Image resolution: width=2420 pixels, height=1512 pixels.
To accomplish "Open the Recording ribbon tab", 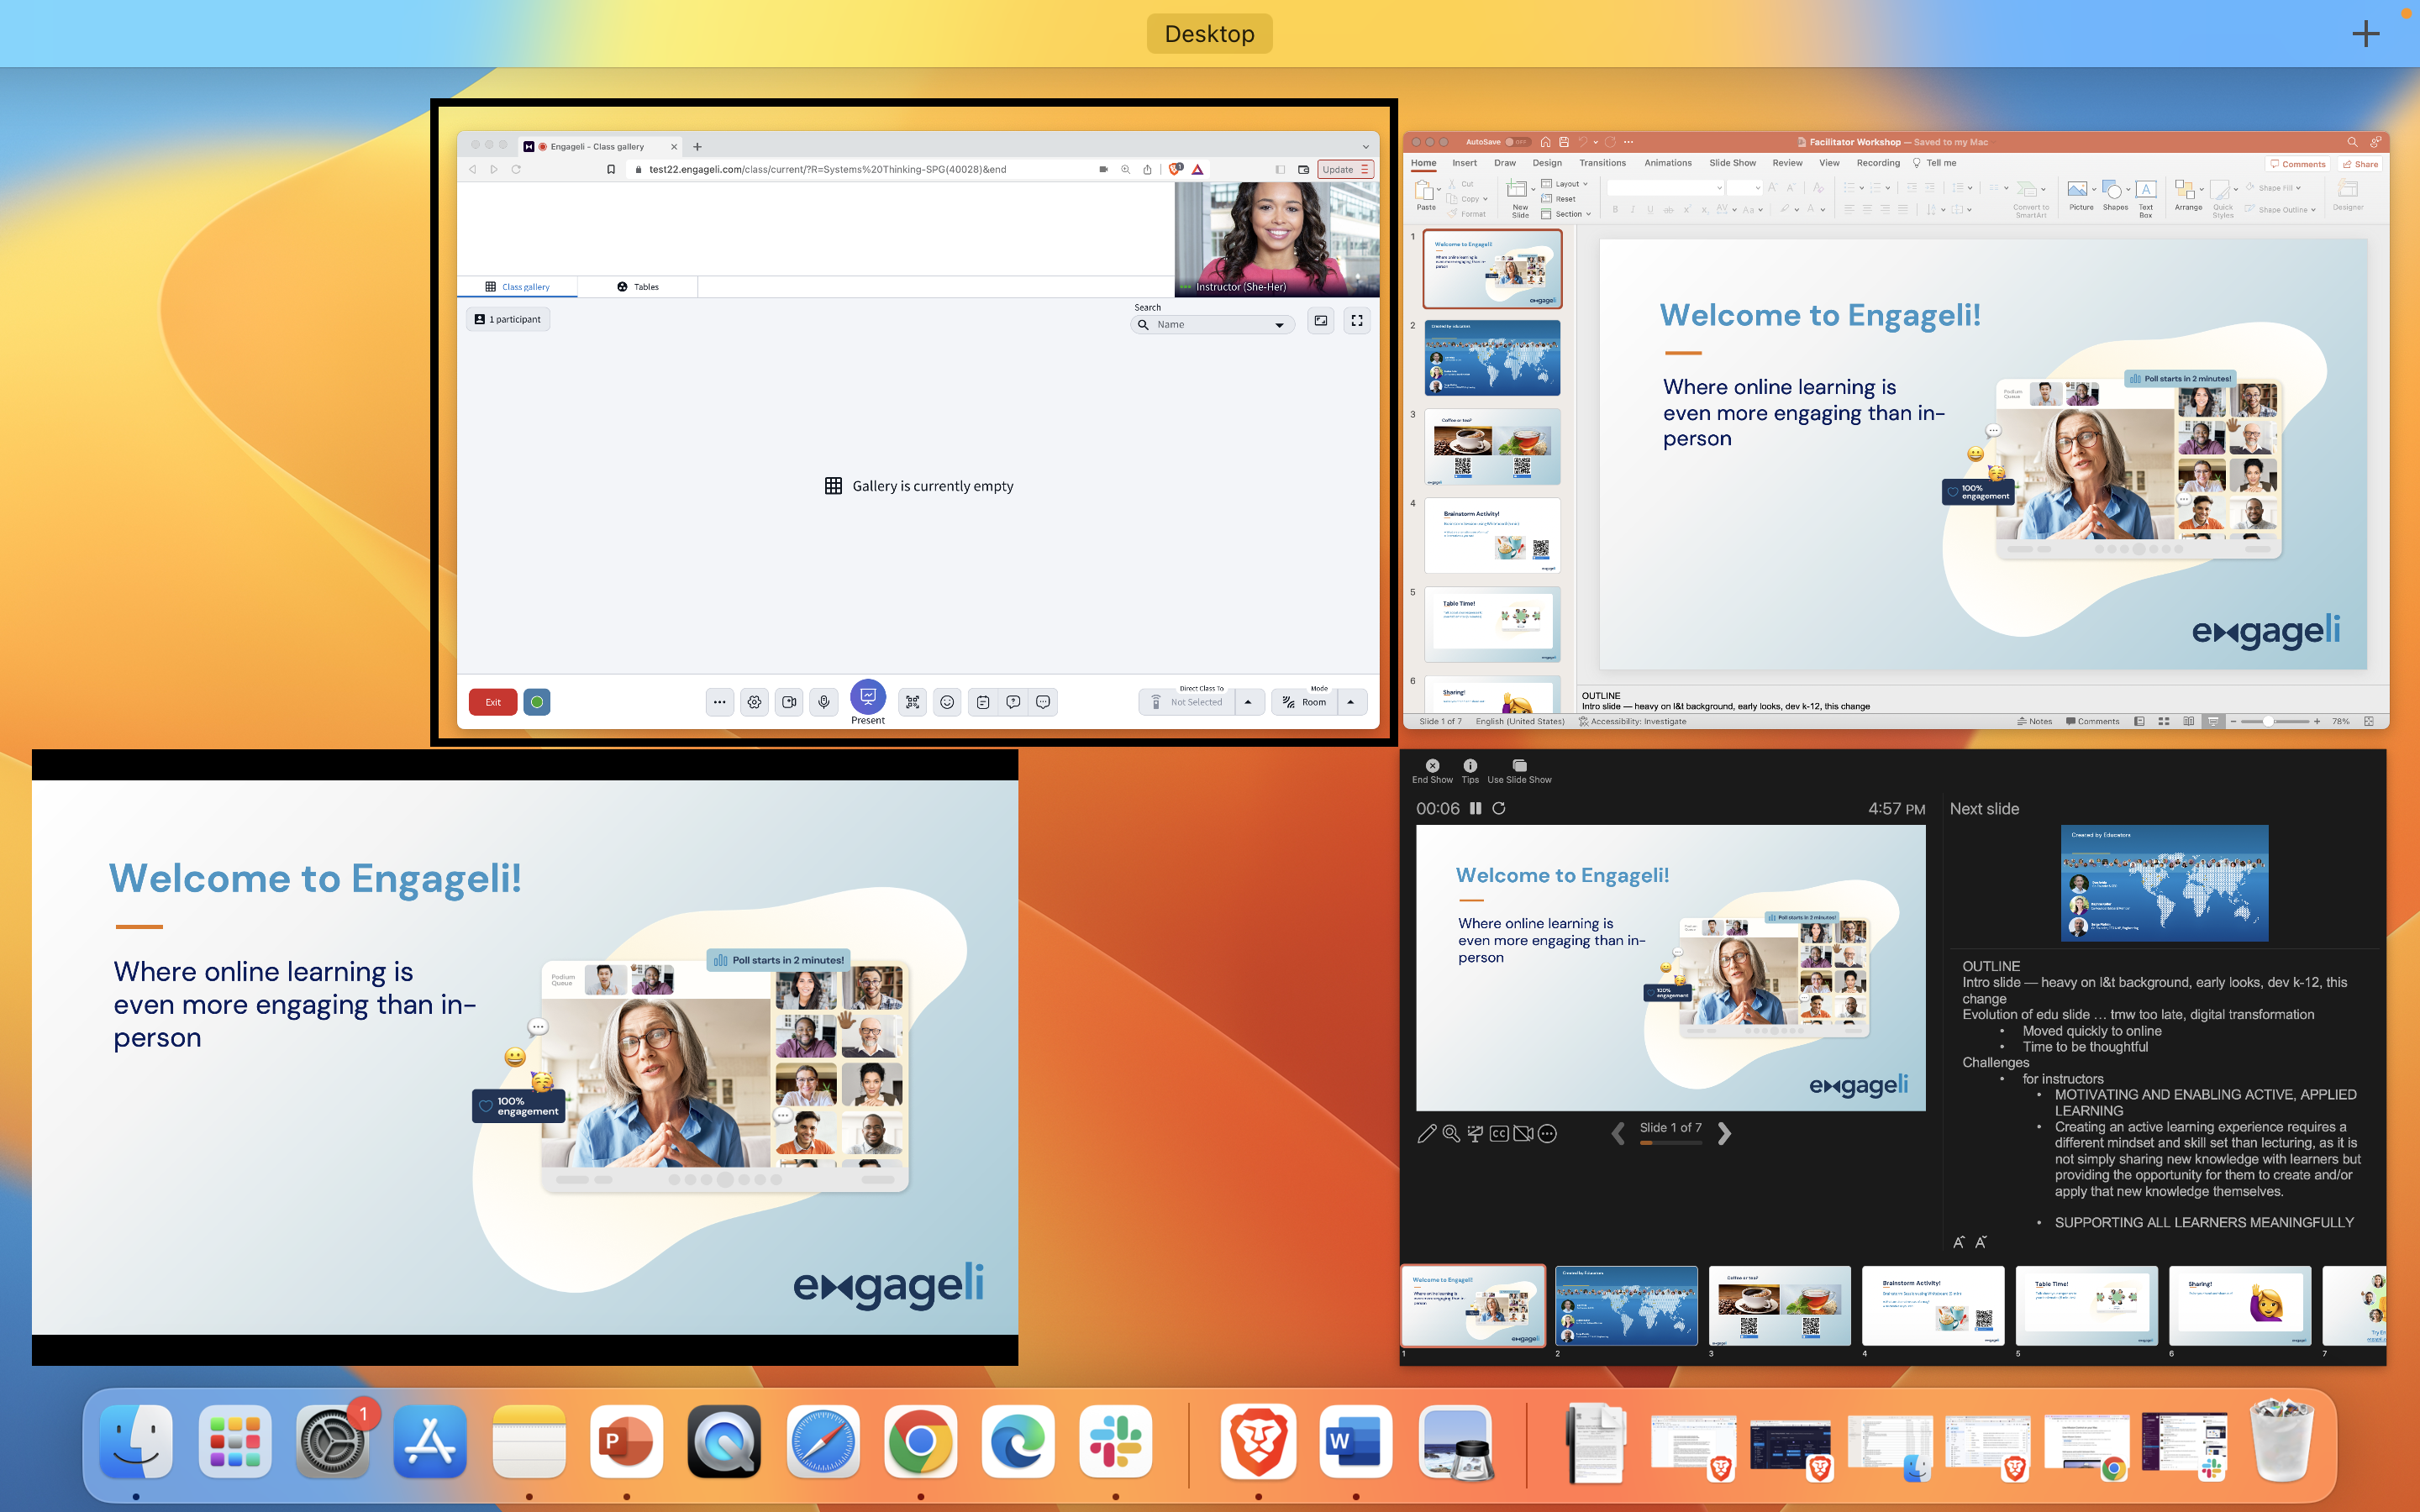I will click(x=1878, y=163).
